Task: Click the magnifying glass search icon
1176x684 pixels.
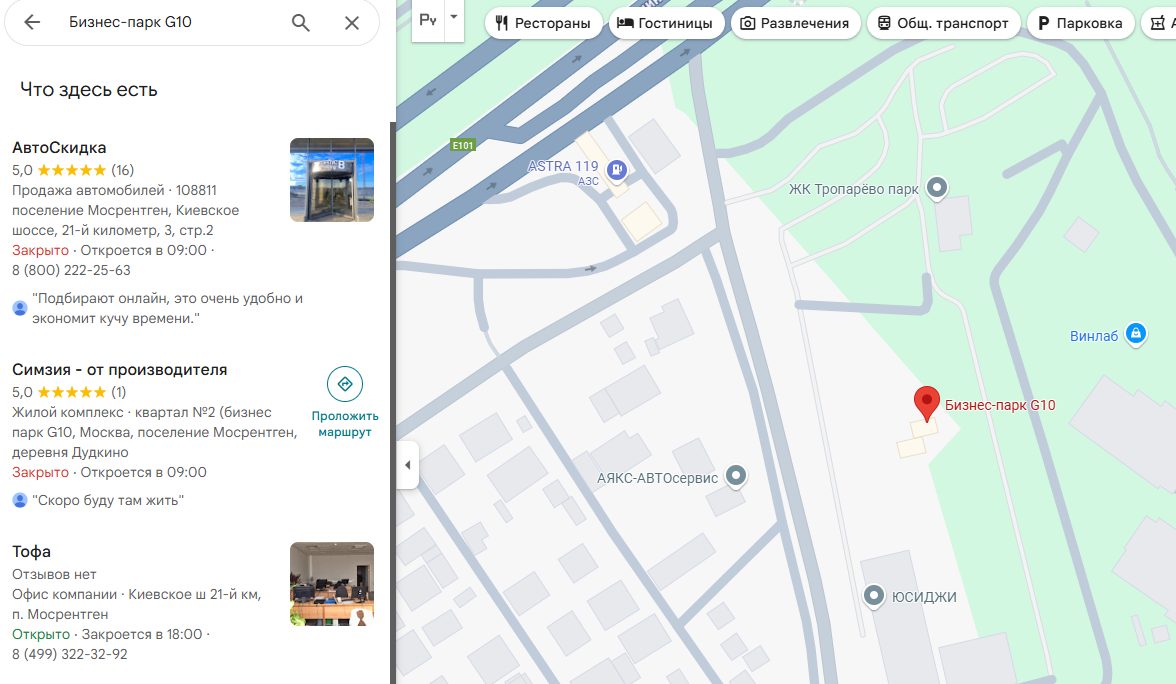Action: 301,22
